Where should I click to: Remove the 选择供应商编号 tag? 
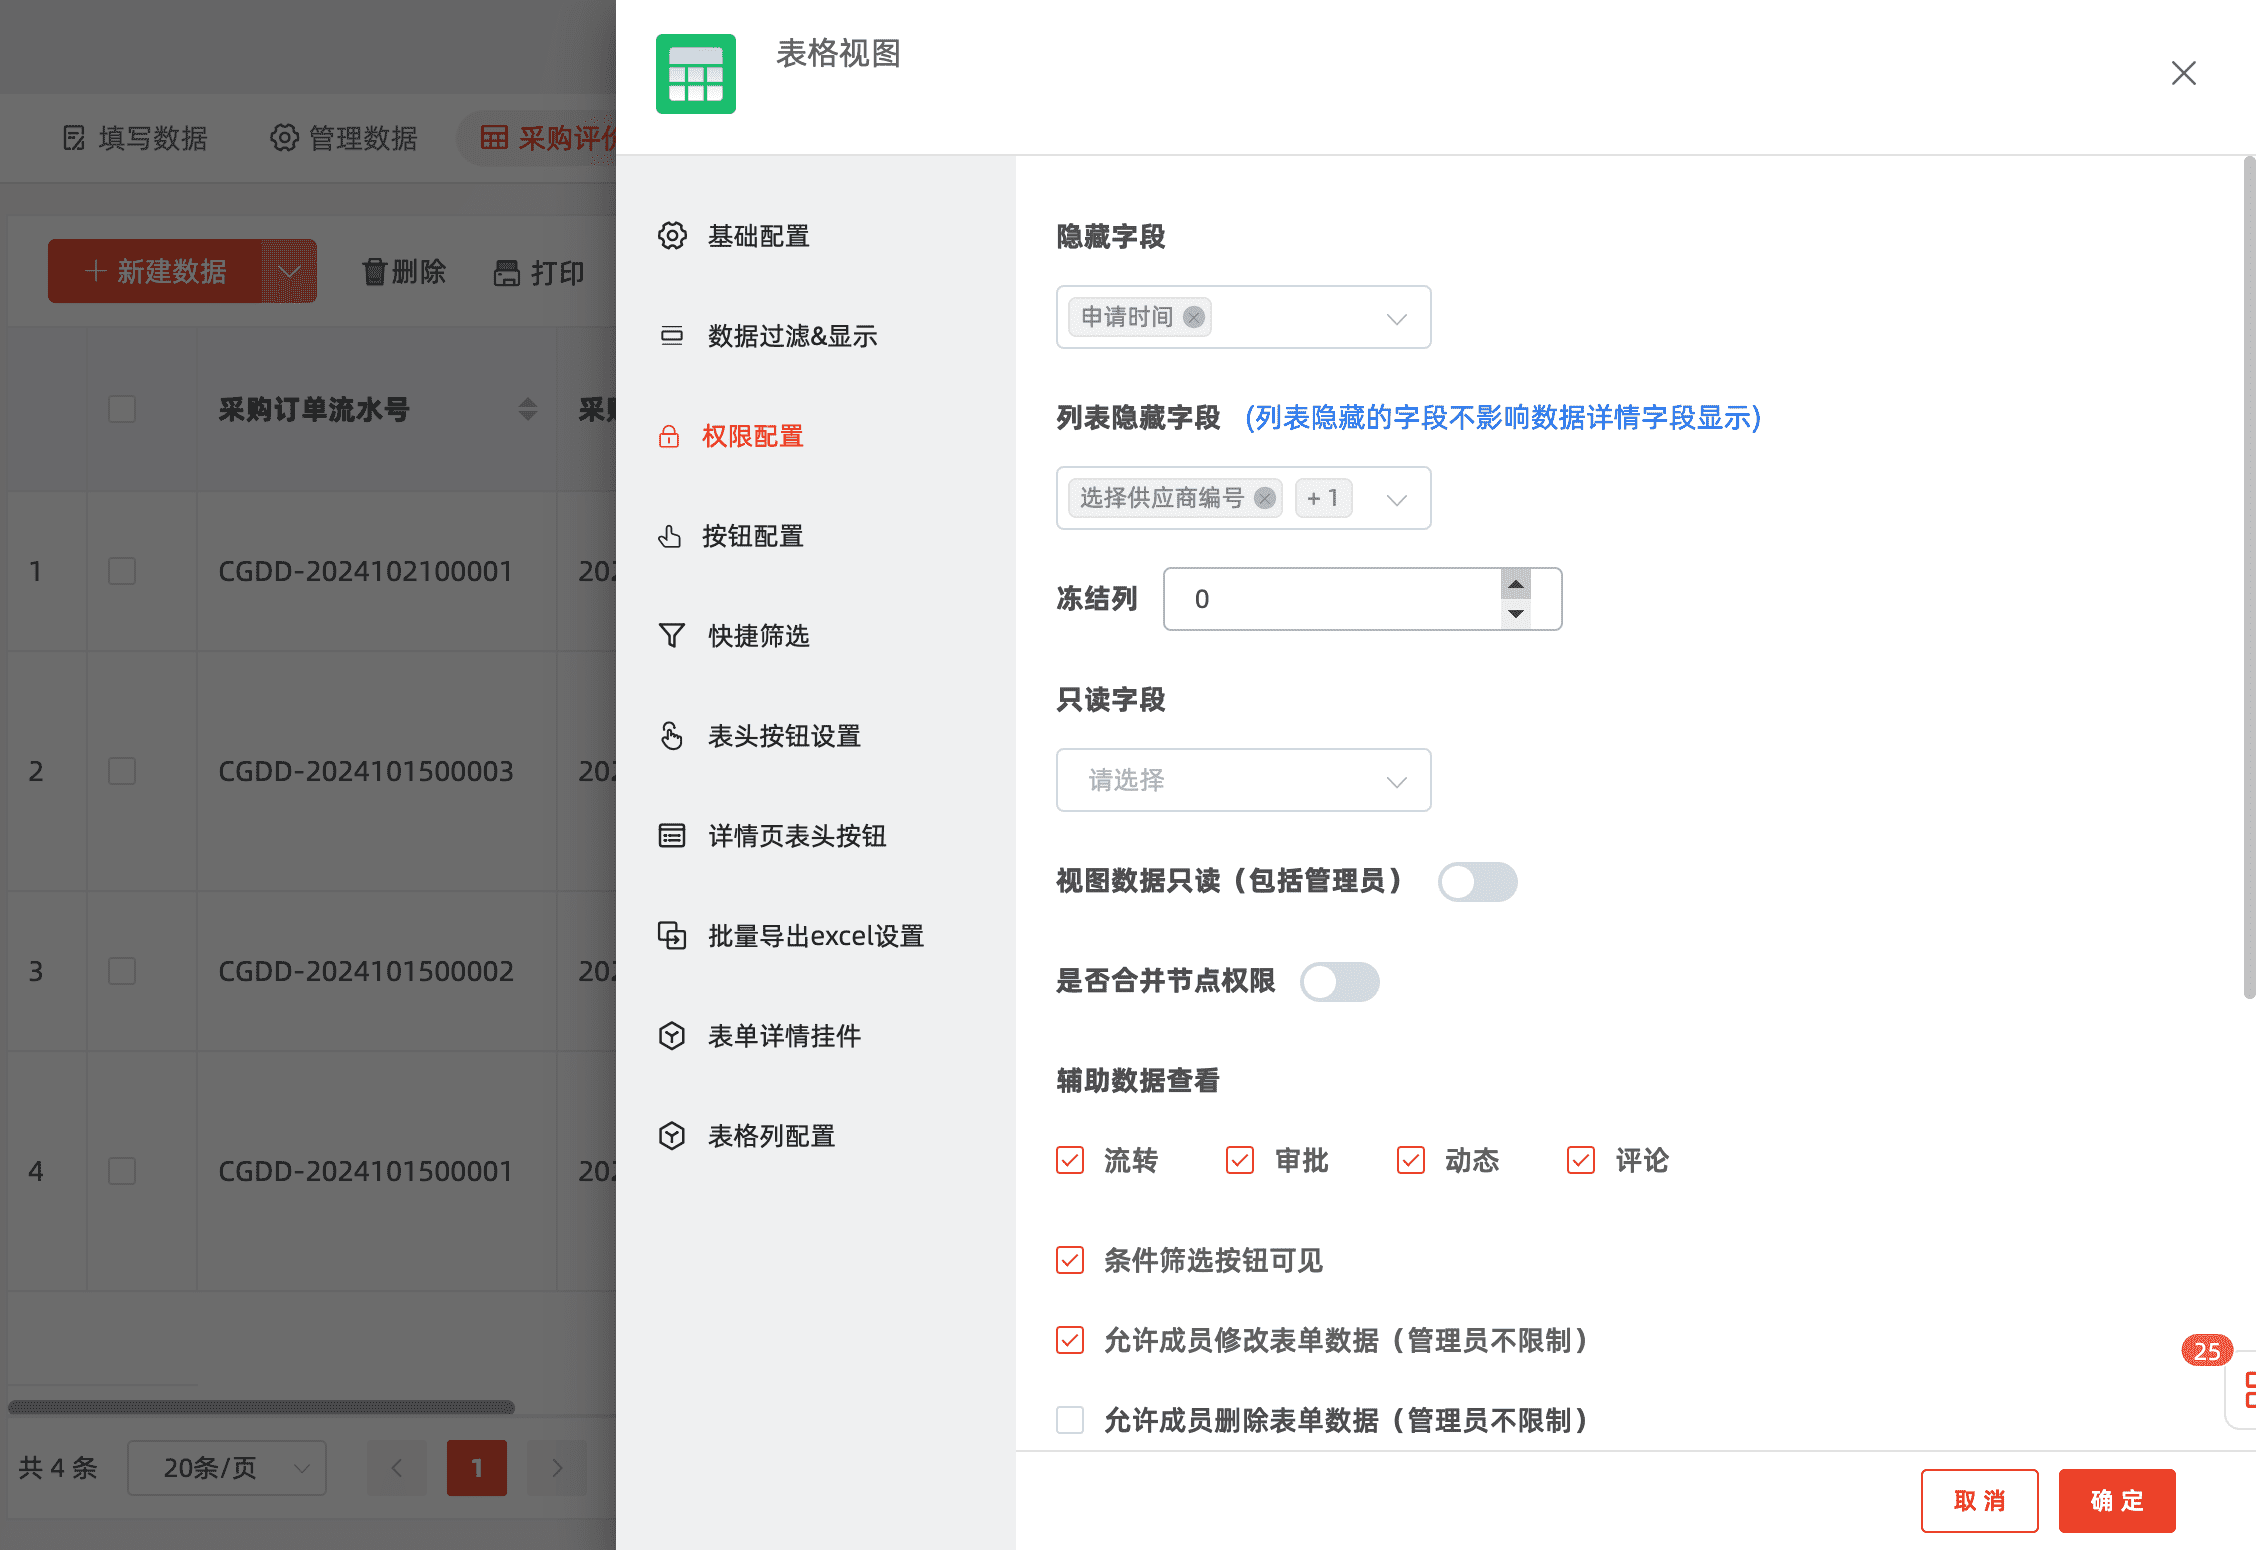click(x=1264, y=498)
